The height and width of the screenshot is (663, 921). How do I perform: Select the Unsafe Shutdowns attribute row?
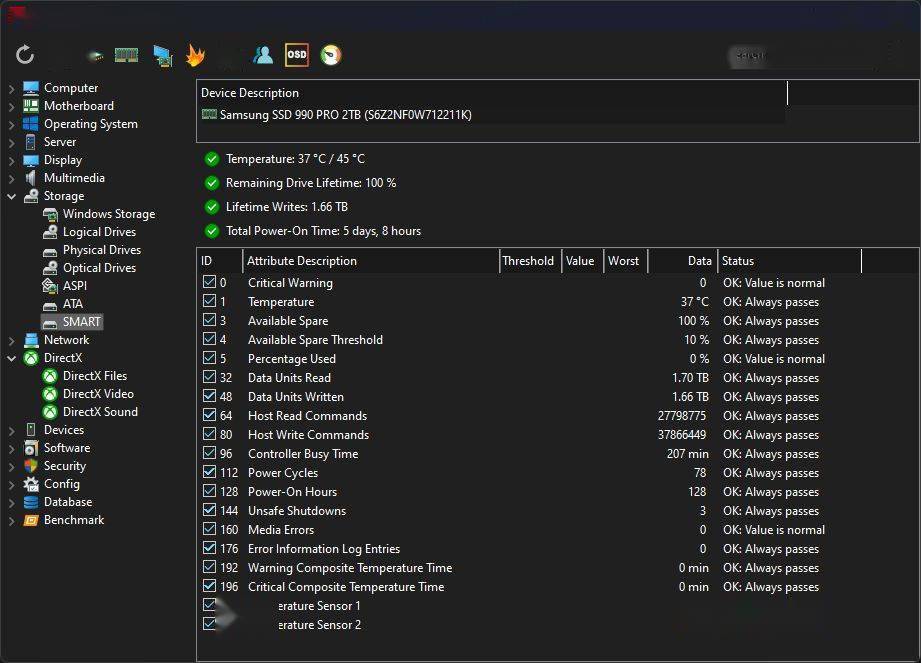click(296, 511)
